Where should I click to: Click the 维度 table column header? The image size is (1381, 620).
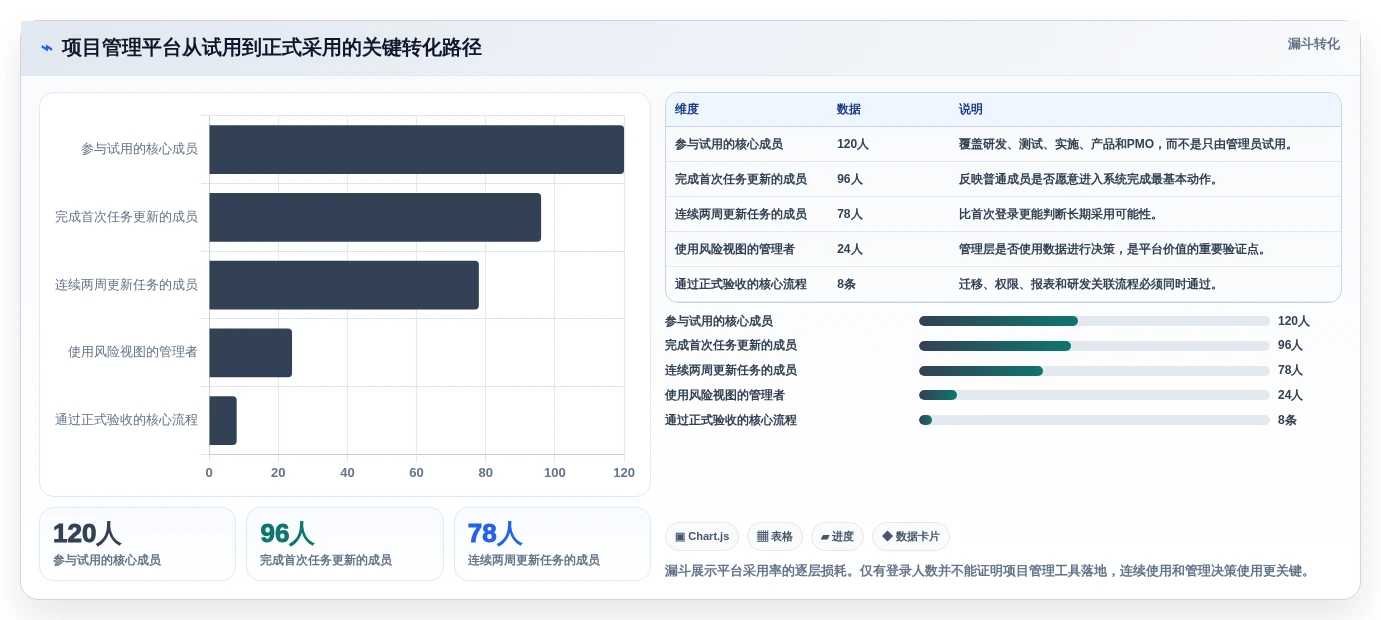tap(687, 109)
